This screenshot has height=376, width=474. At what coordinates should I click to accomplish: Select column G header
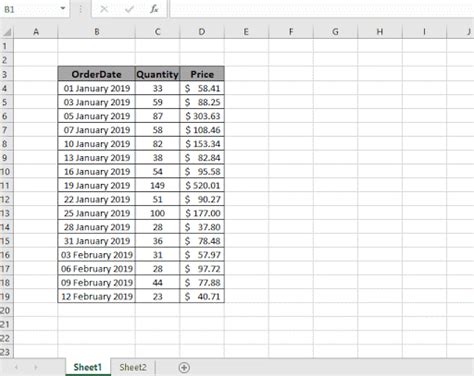(x=335, y=32)
